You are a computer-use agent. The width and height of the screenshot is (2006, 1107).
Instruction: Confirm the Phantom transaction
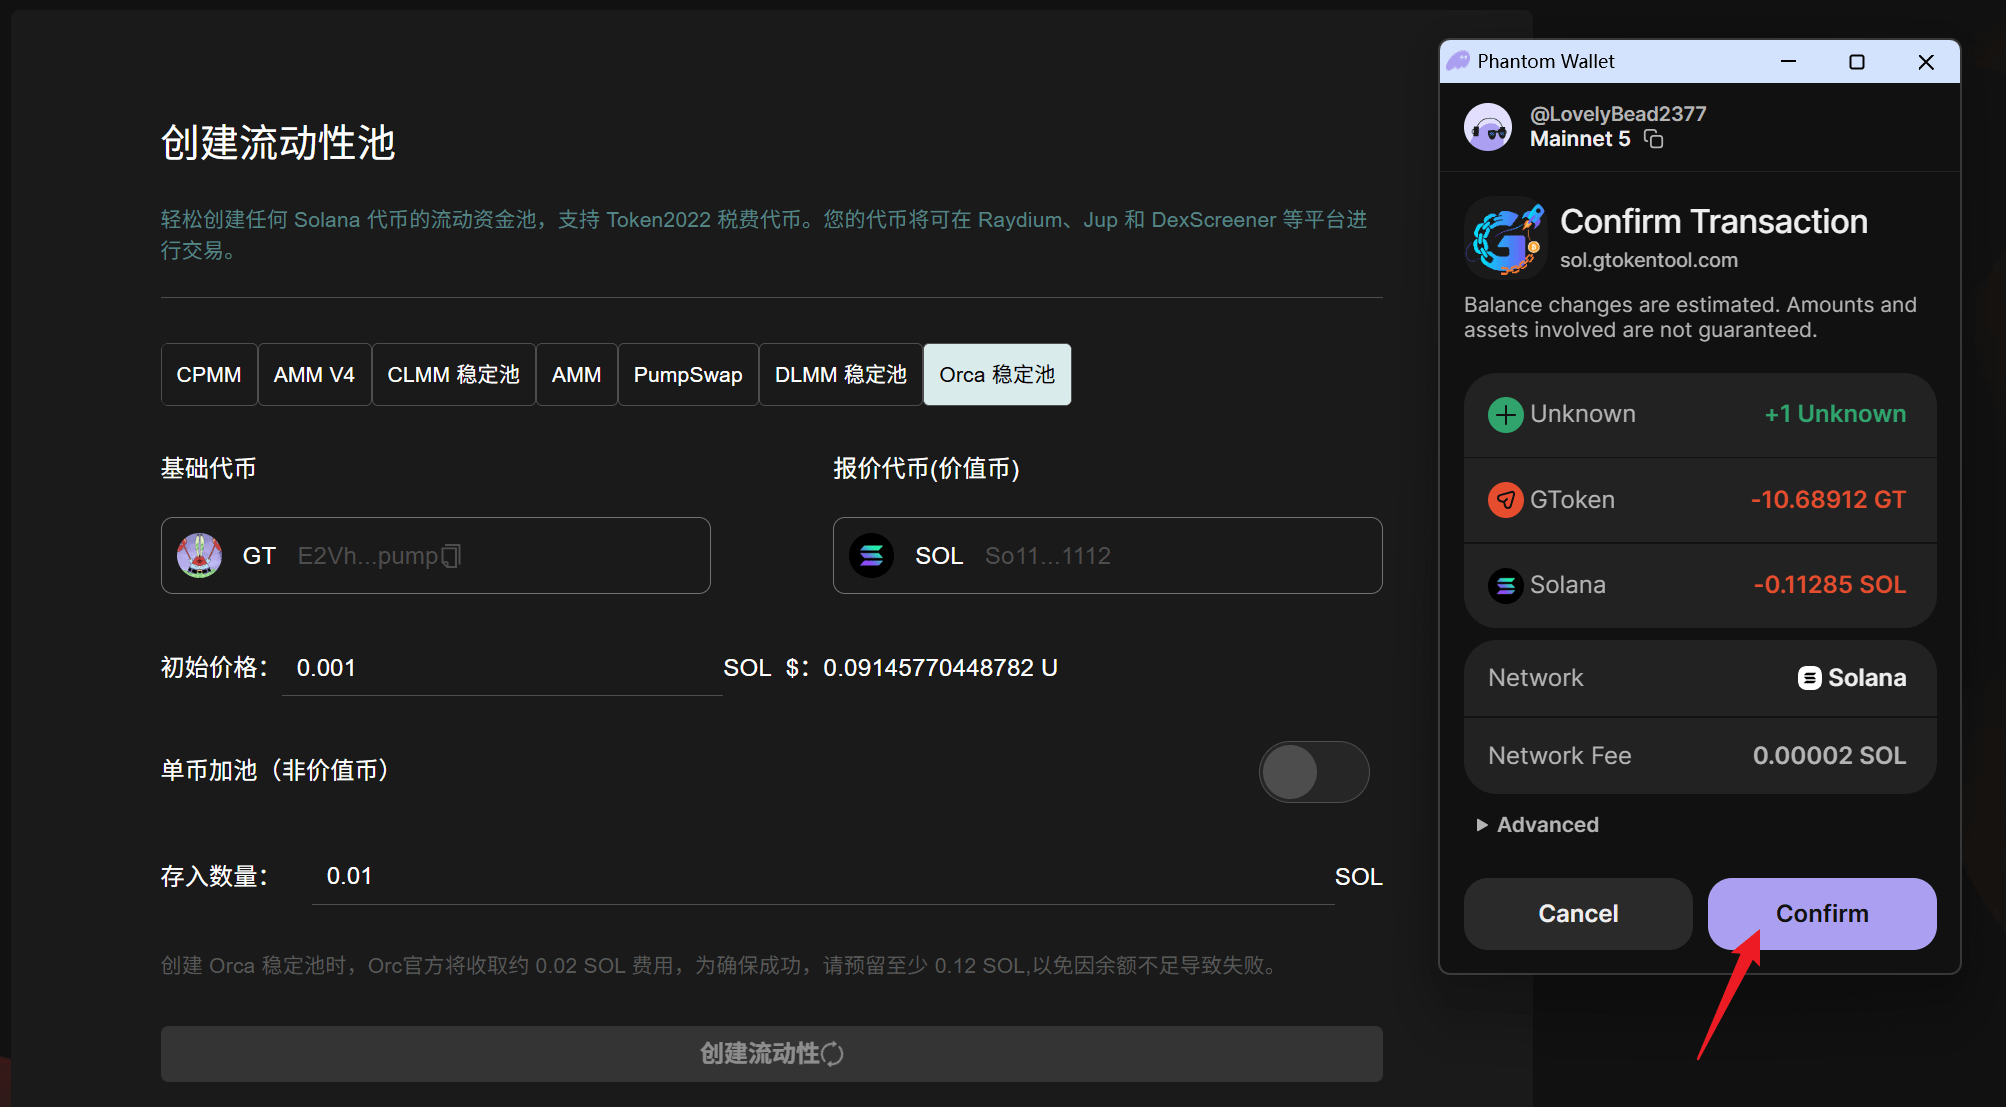[1821, 914]
